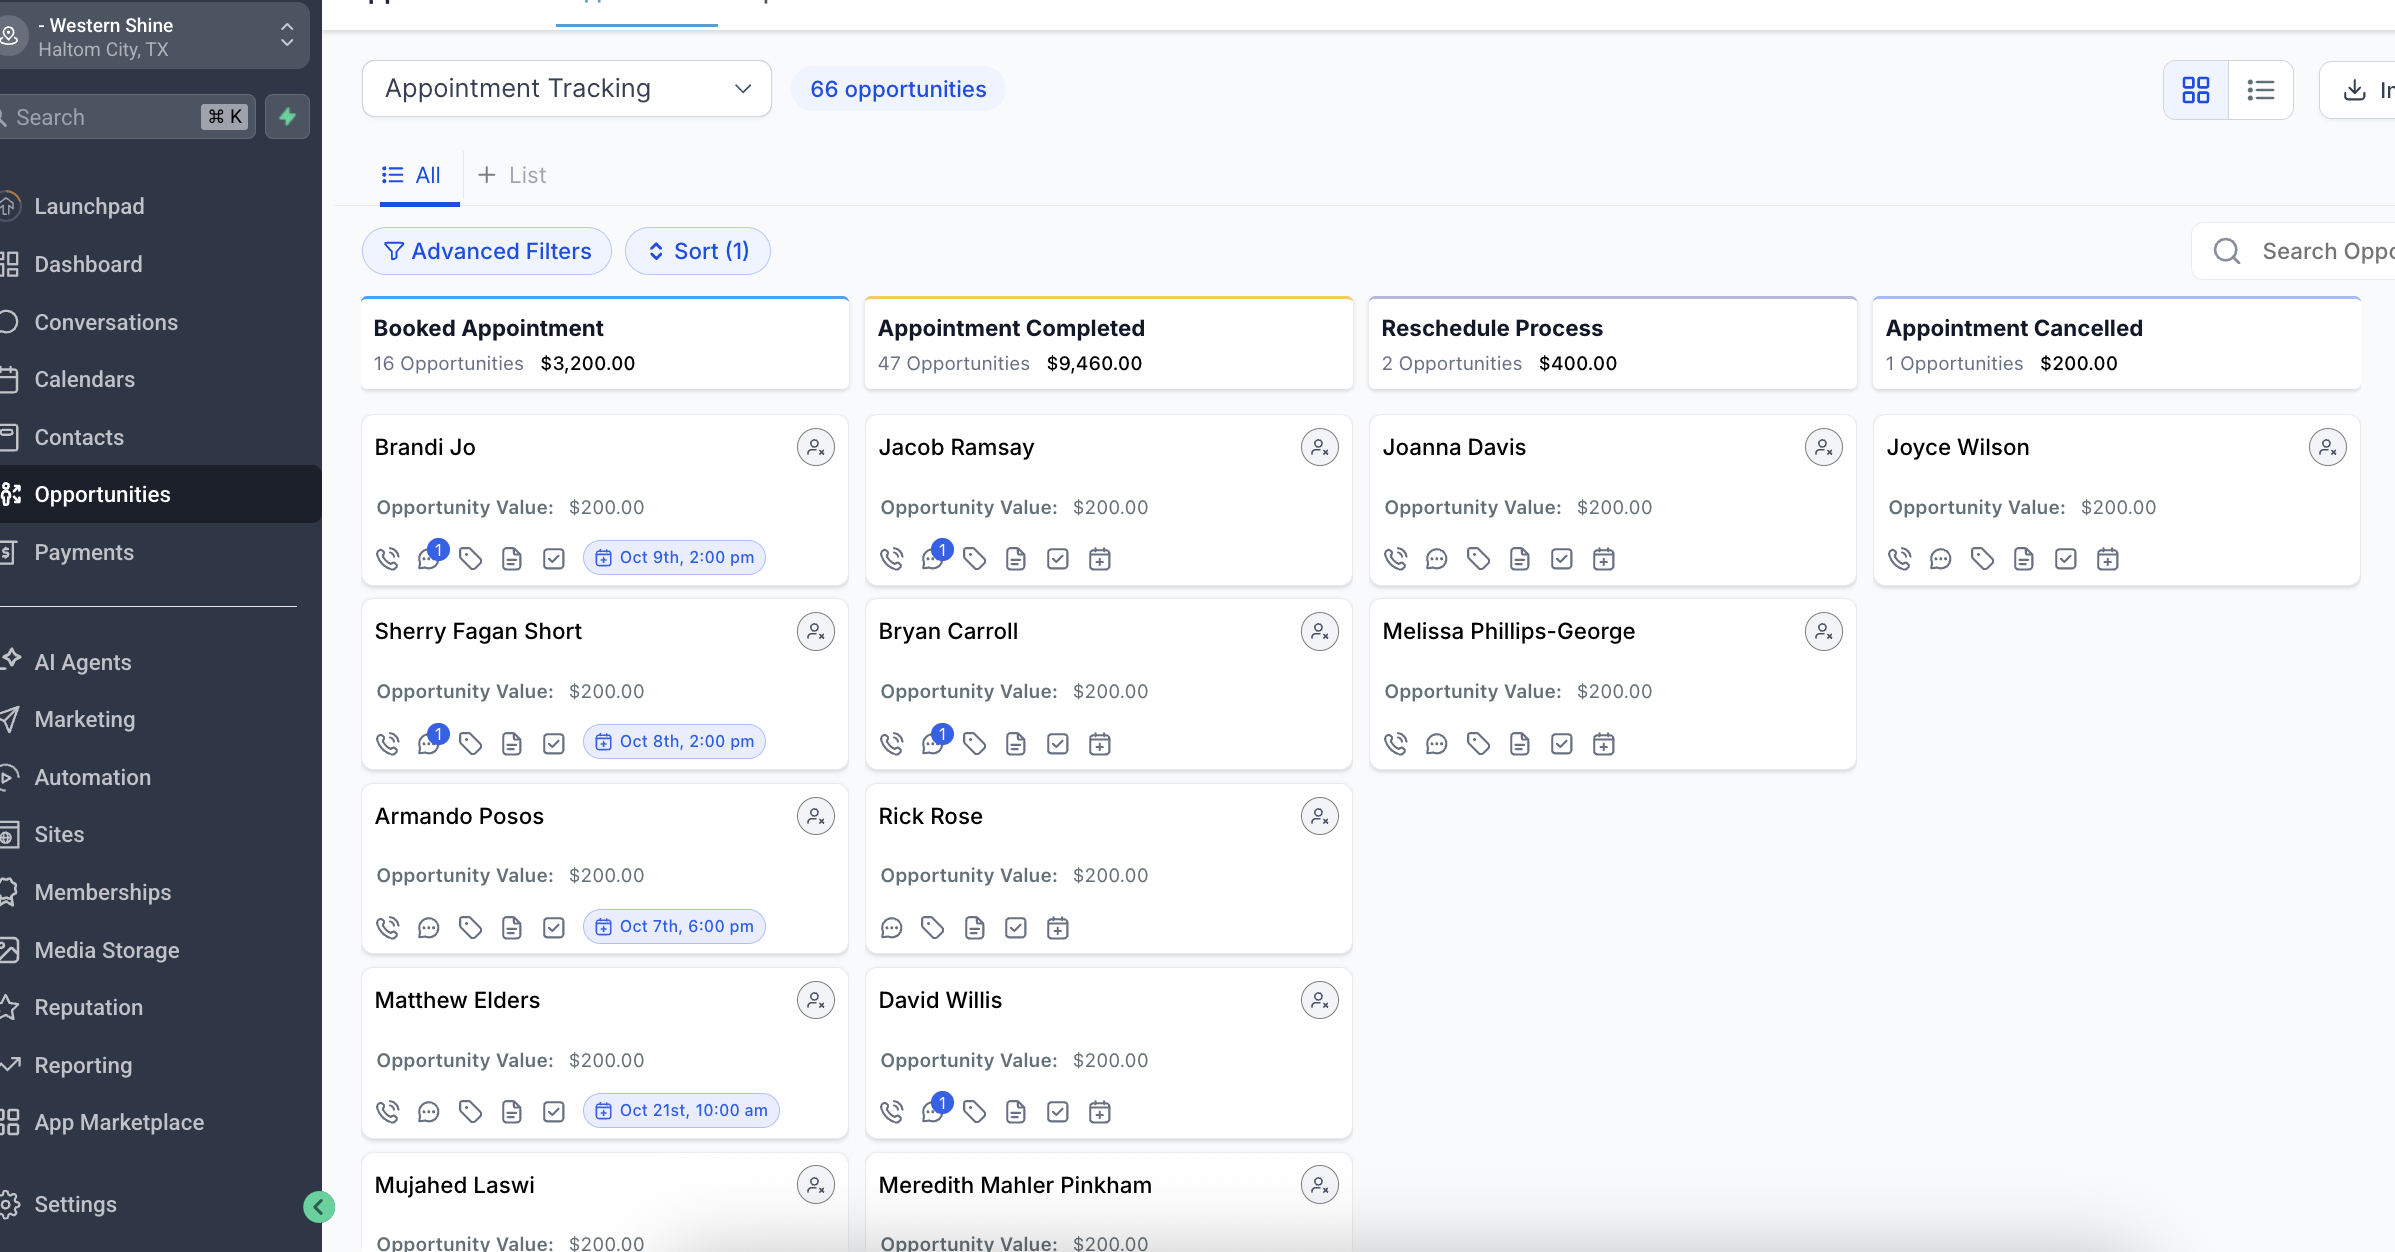View tags on Joanna Davis's opportunity
2395x1252 pixels.
pos(1478,559)
